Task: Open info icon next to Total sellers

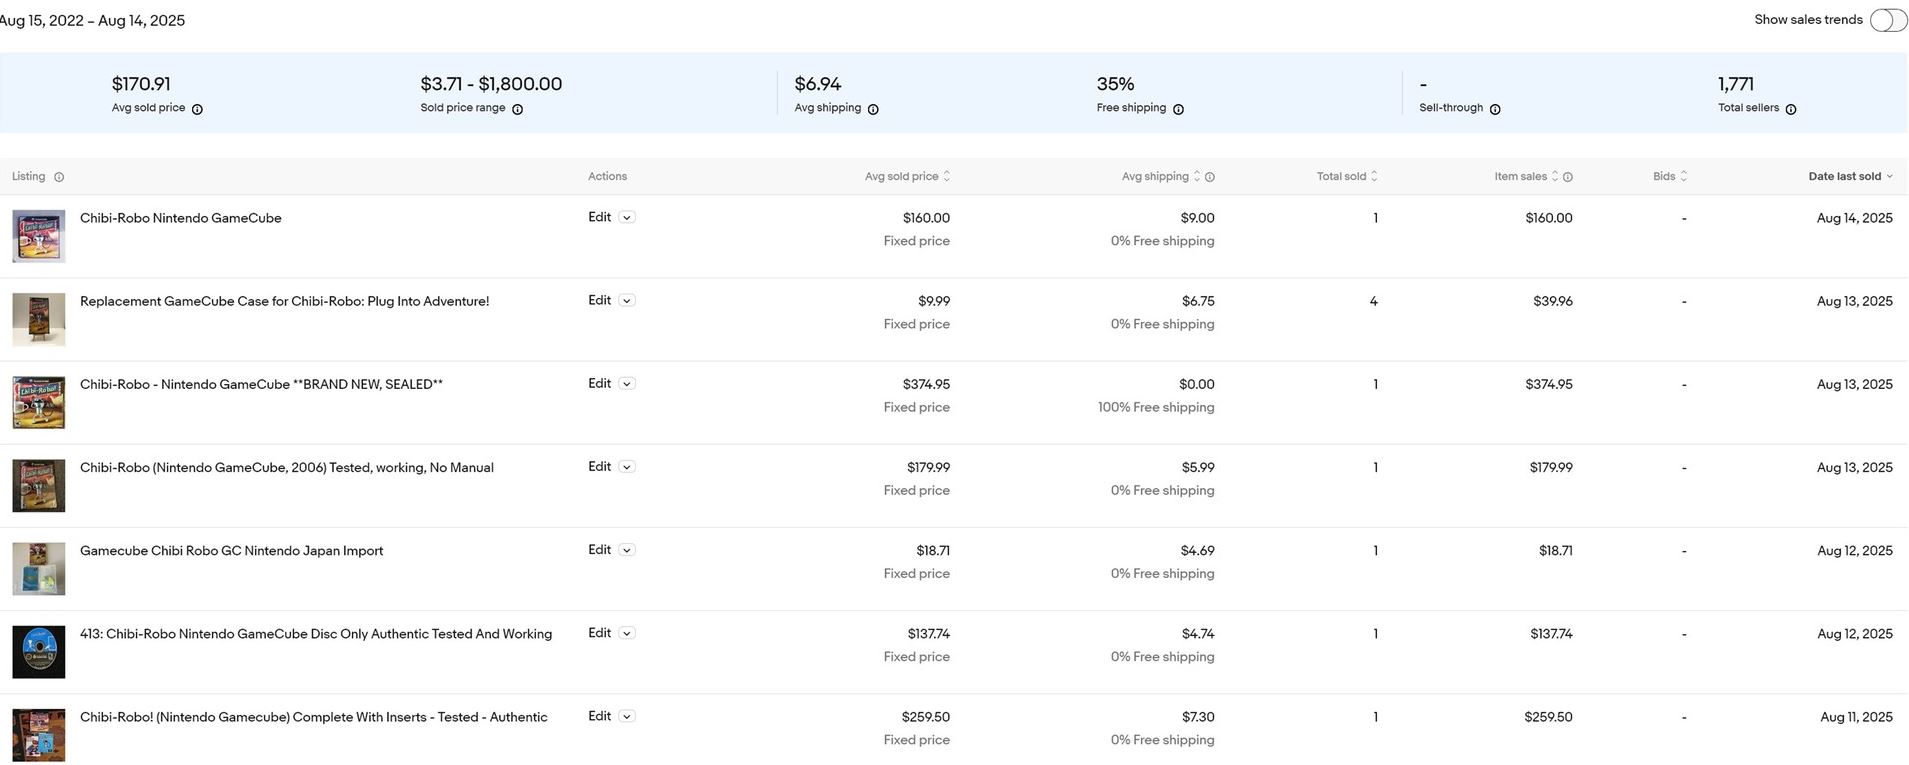Action: pyautogui.click(x=1791, y=109)
